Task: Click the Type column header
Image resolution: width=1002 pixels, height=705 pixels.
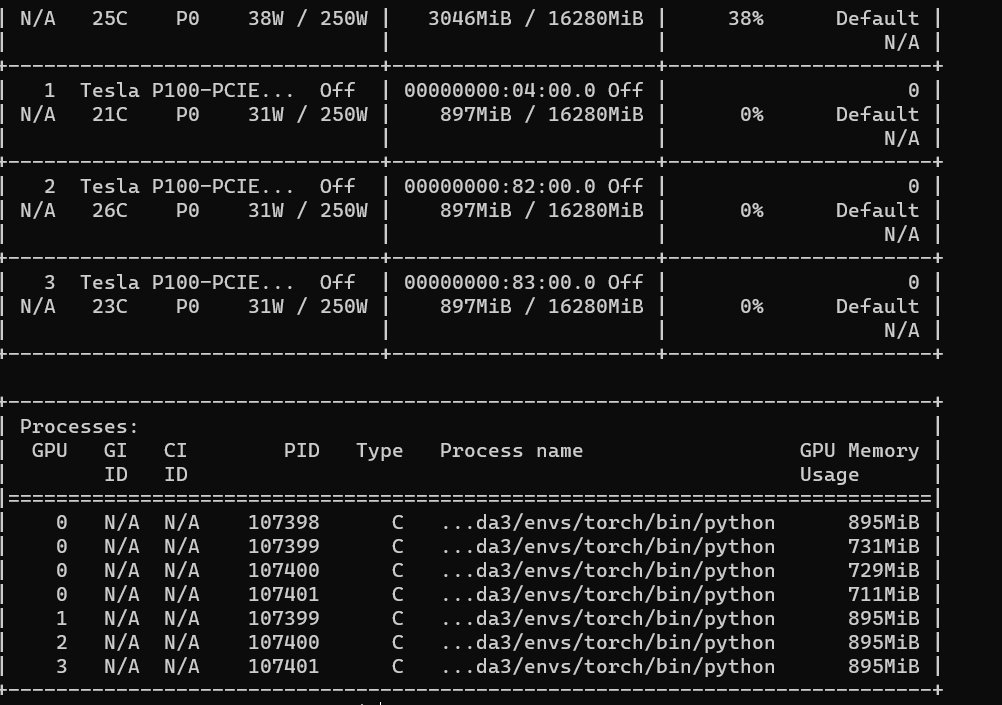Action: [x=379, y=450]
